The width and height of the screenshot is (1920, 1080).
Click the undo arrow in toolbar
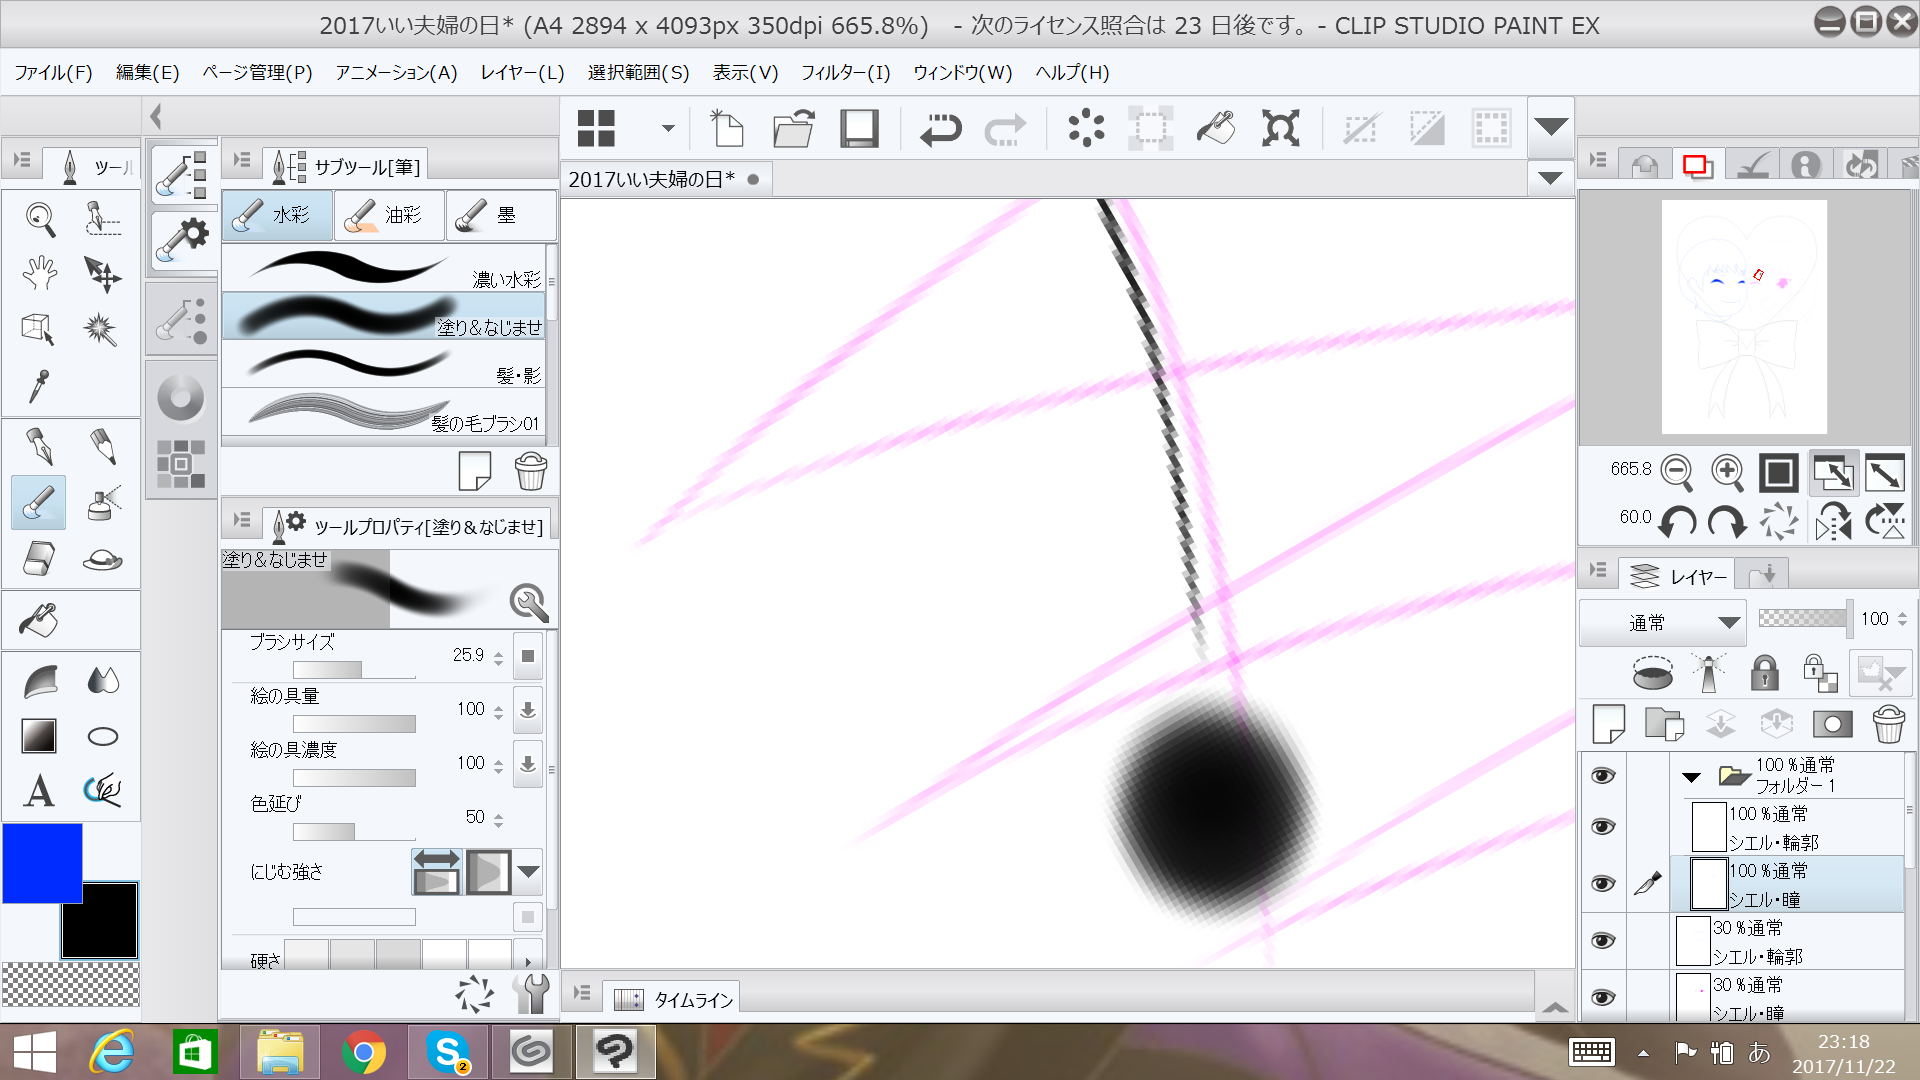tap(939, 129)
